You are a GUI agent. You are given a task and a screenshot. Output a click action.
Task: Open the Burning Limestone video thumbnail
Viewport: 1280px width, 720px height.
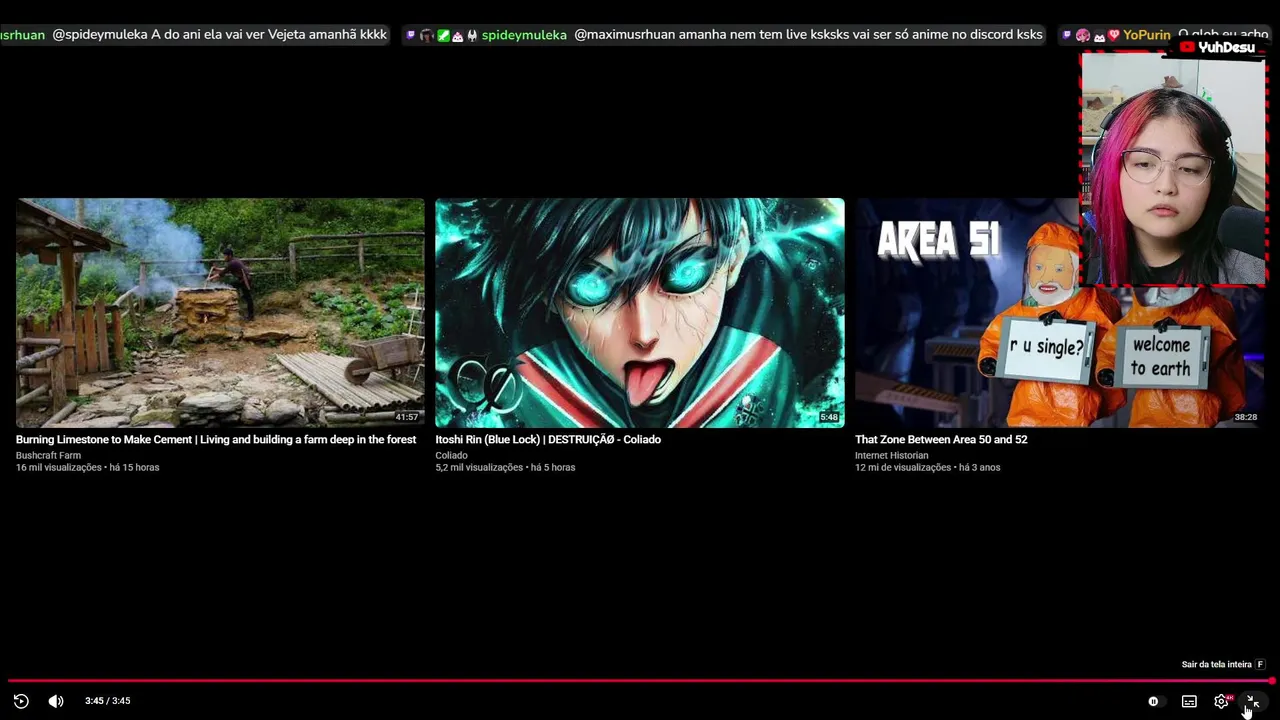point(220,313)
